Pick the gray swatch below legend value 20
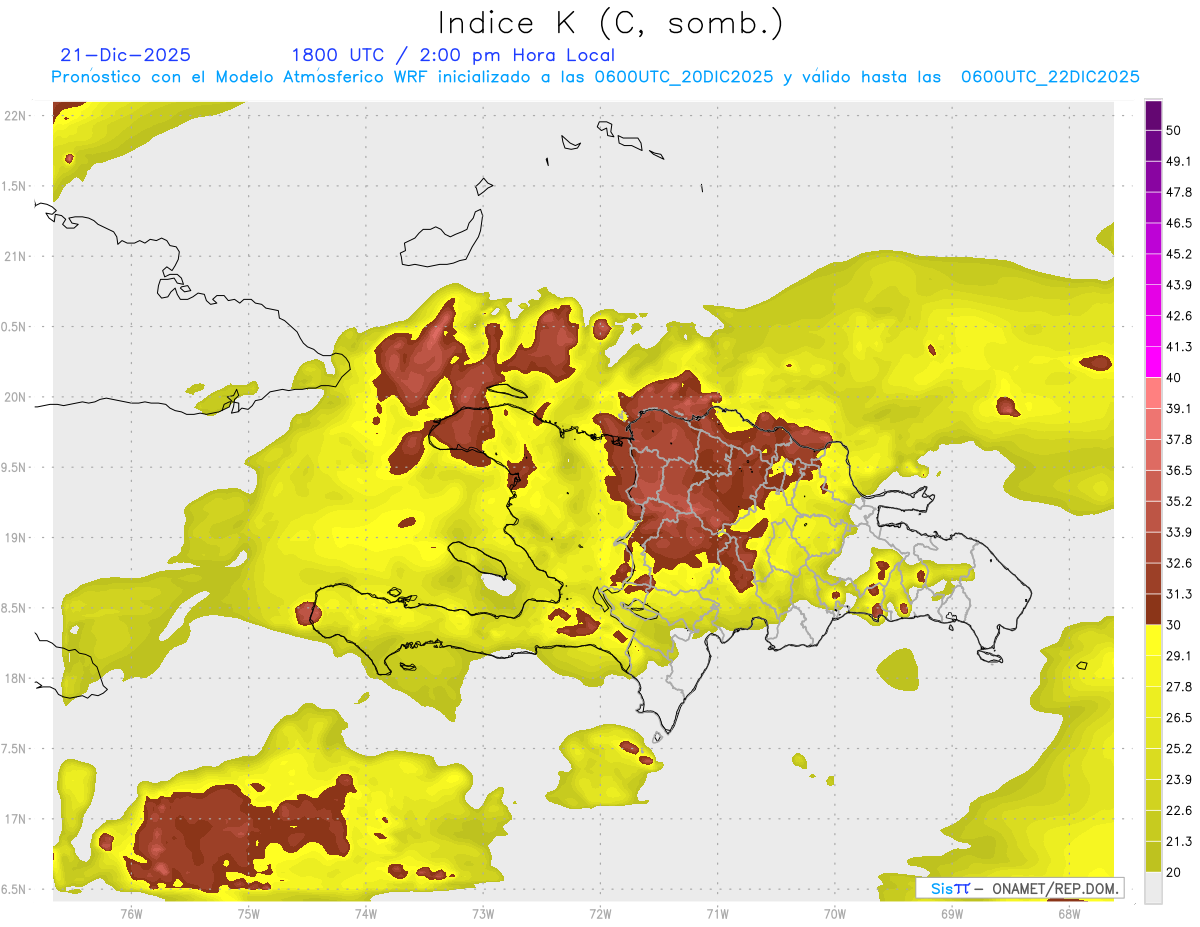The height and width of the screenshot is (927, 1200). point(1154,887)
